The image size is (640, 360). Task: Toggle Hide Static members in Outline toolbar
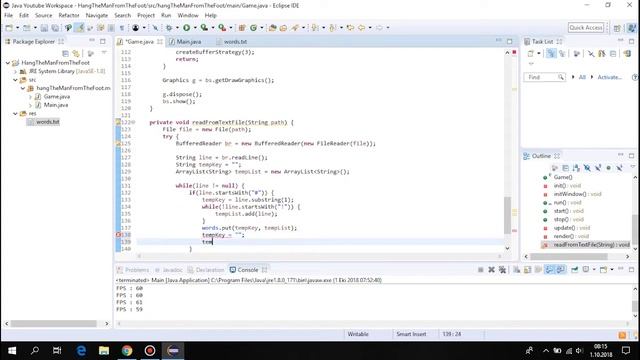598,168
